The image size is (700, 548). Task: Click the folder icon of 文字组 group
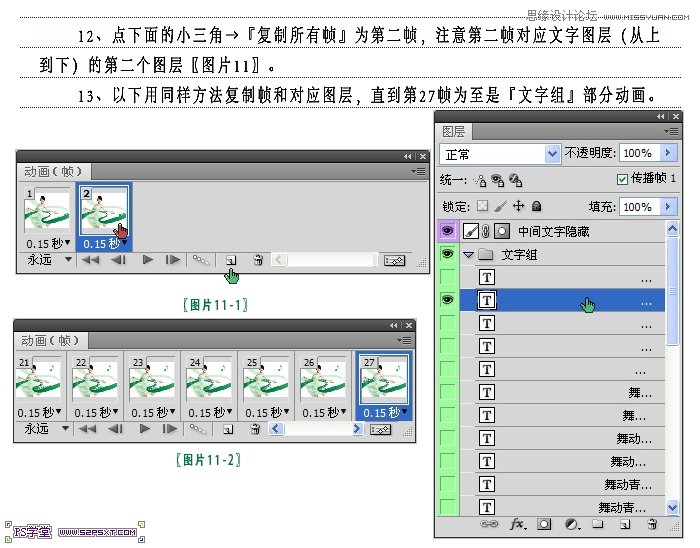coord(486,255)
